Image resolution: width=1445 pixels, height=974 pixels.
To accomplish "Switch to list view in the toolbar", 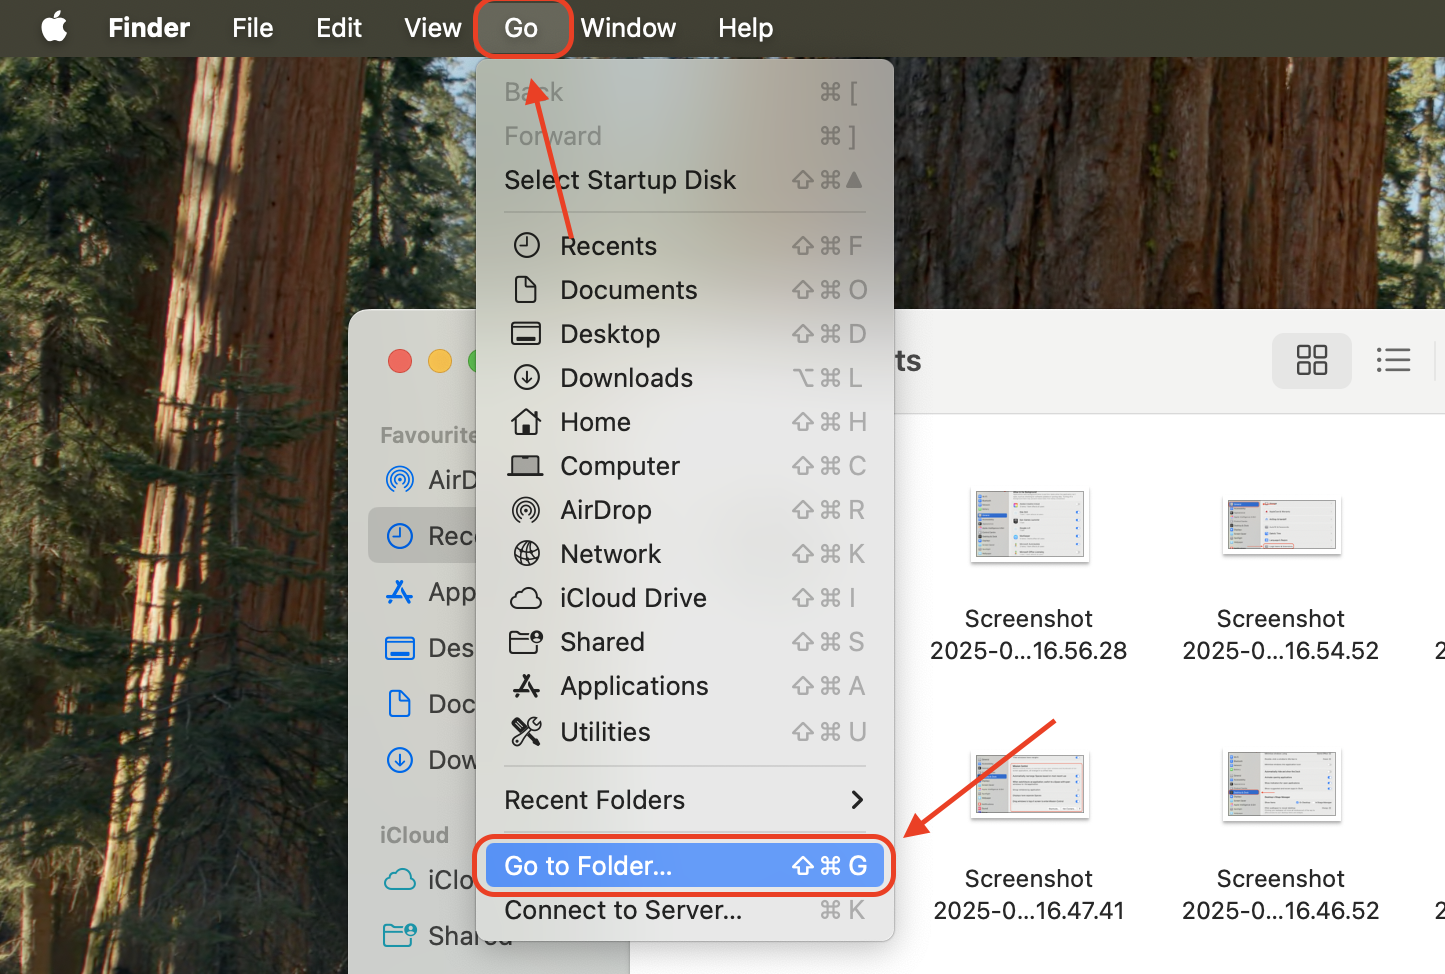I will tap(1393, 360).
